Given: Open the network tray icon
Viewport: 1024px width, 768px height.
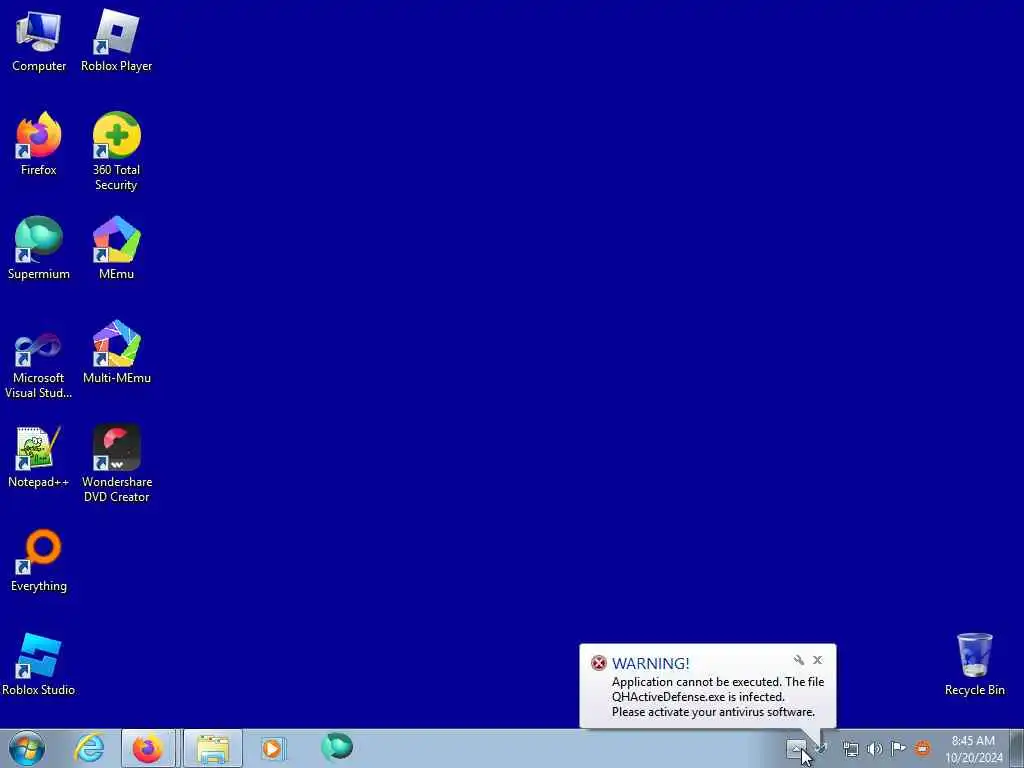Looking at the screenshot, I should point(850,749).
